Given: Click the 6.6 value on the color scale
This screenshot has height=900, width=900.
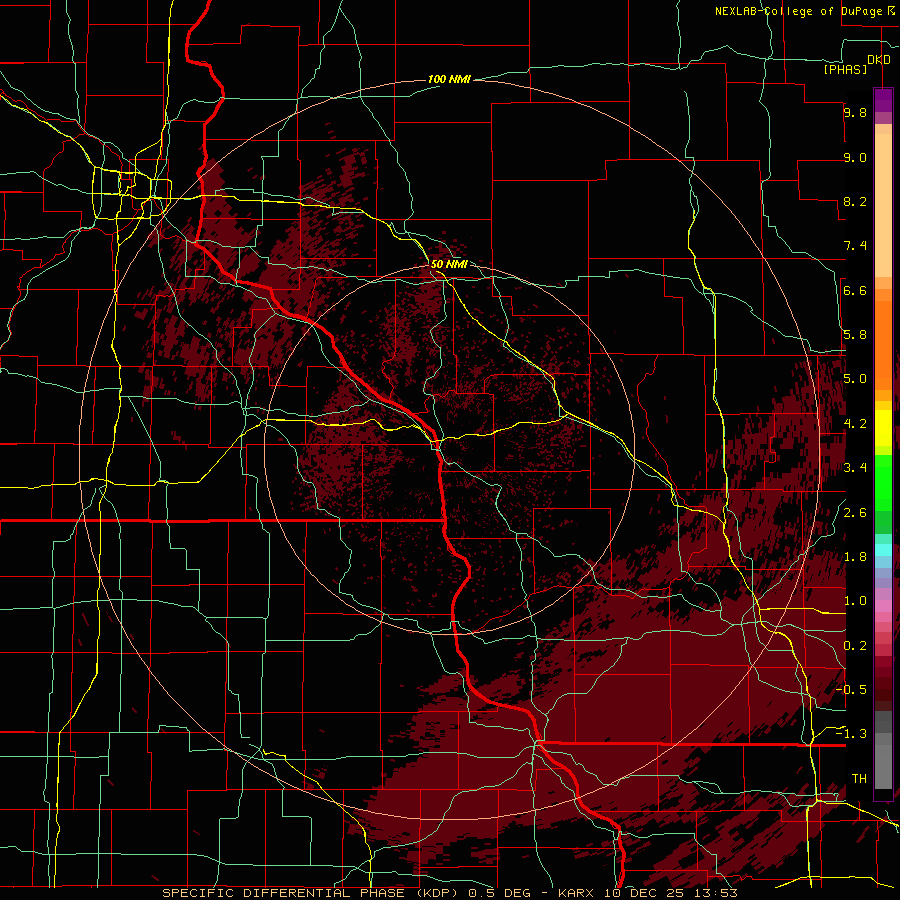Looking at the screenshot, I should click(x=855, y=290).
